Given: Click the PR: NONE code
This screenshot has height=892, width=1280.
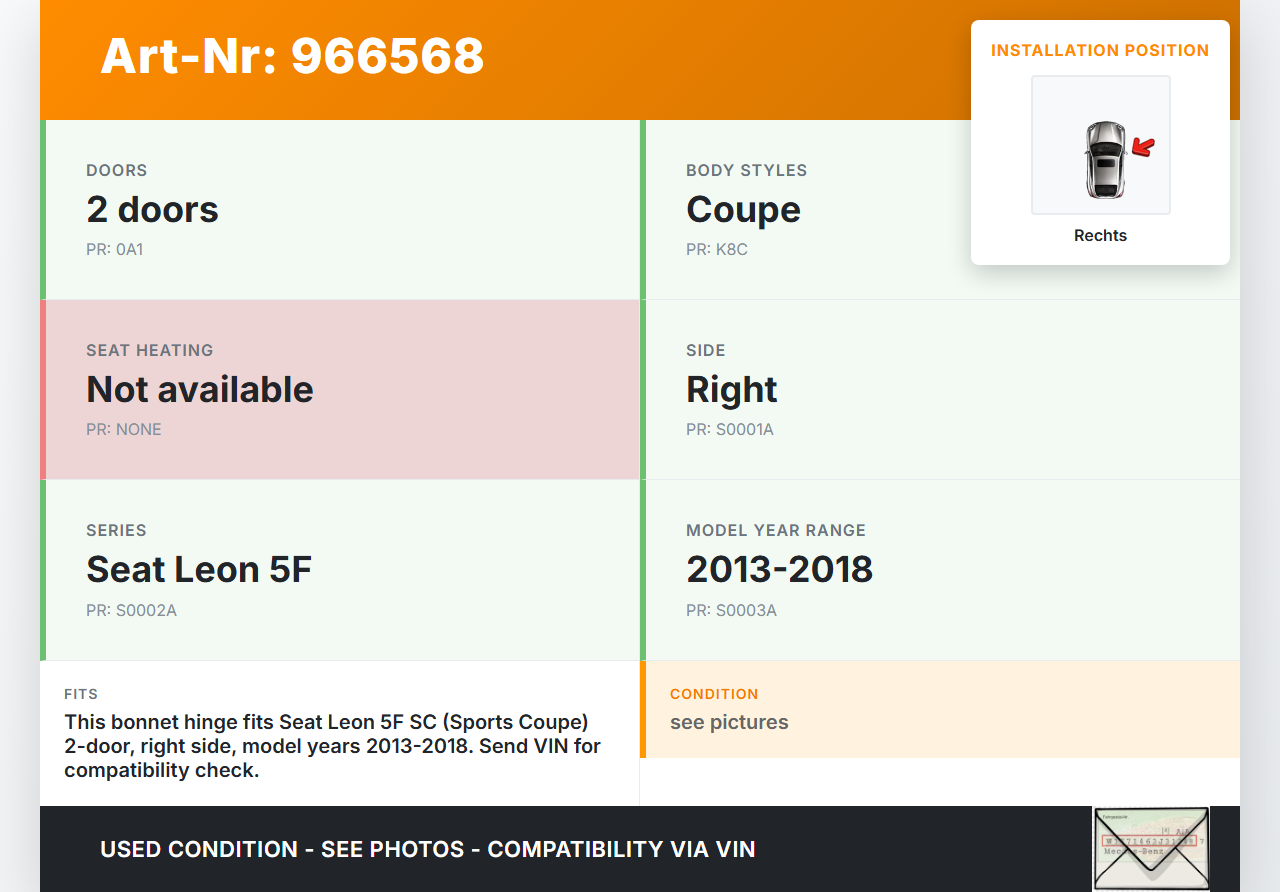Looking at the screenshot, I should click(x=123, y=430).
